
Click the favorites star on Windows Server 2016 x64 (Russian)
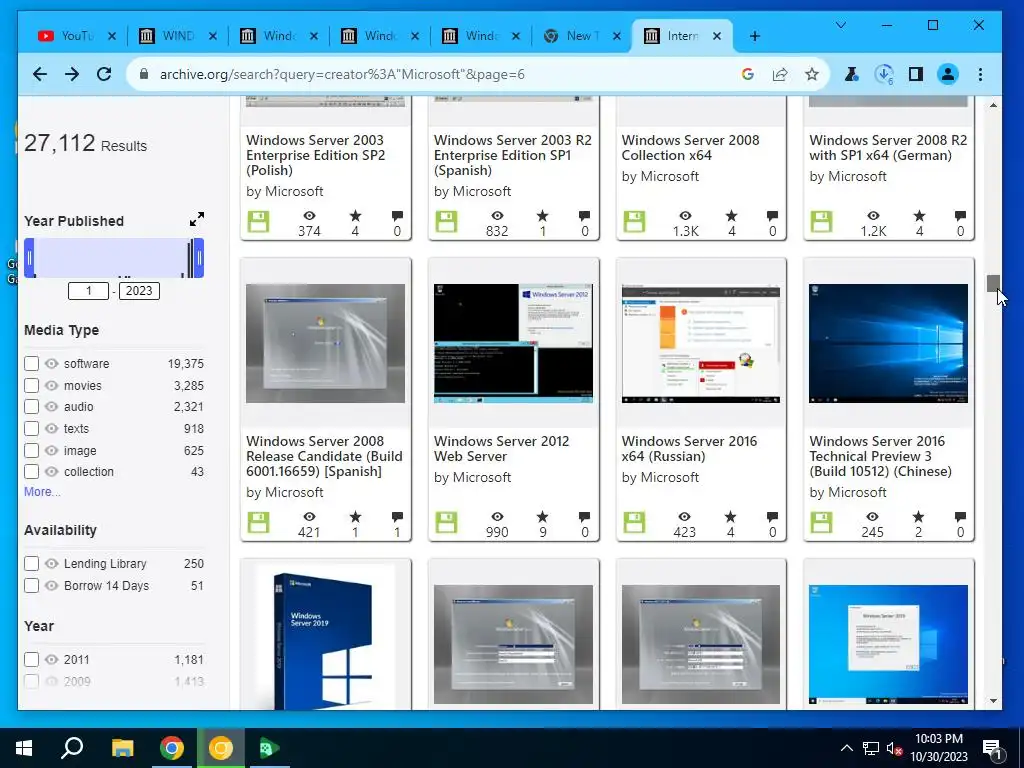click(x=731, y=517)
